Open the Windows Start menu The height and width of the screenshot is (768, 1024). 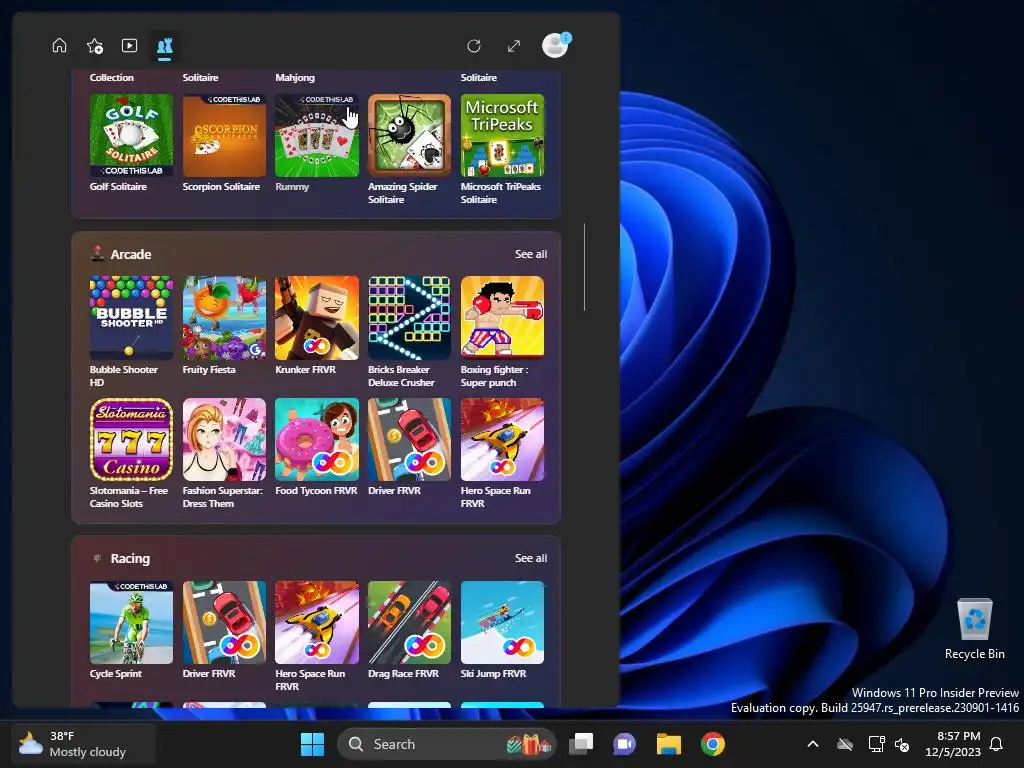(x=312, y=744)
